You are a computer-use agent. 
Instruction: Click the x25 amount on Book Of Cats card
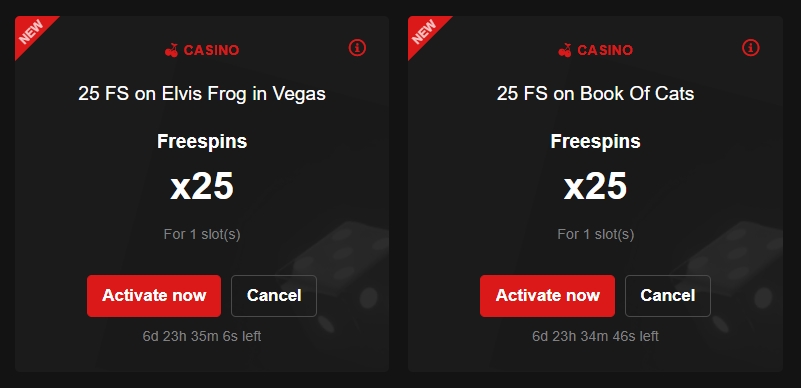(x=595, y=186)
